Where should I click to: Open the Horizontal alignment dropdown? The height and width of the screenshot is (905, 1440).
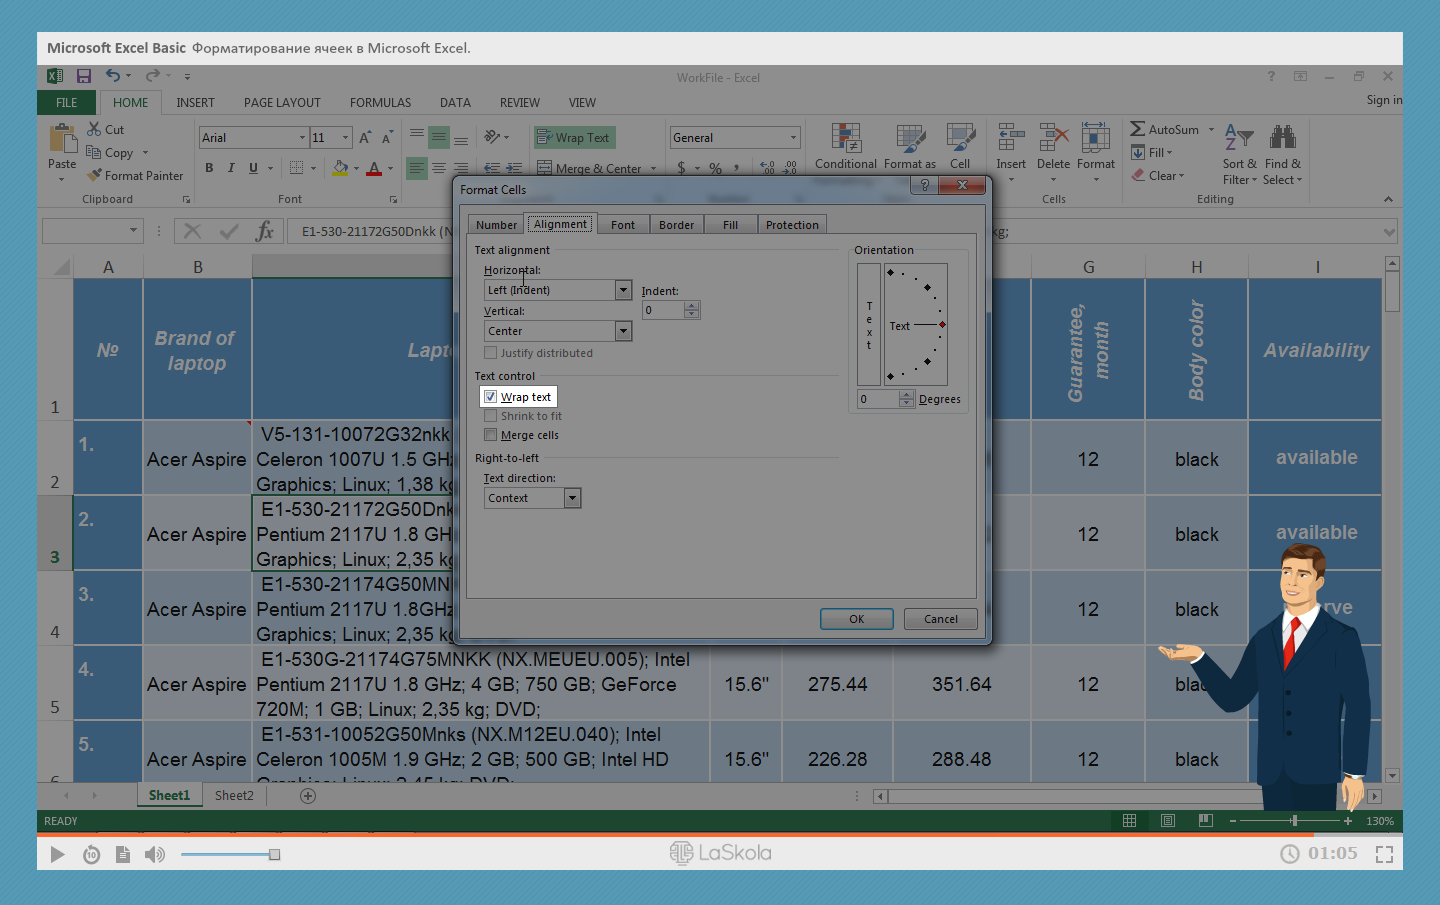tap(623, 290)
